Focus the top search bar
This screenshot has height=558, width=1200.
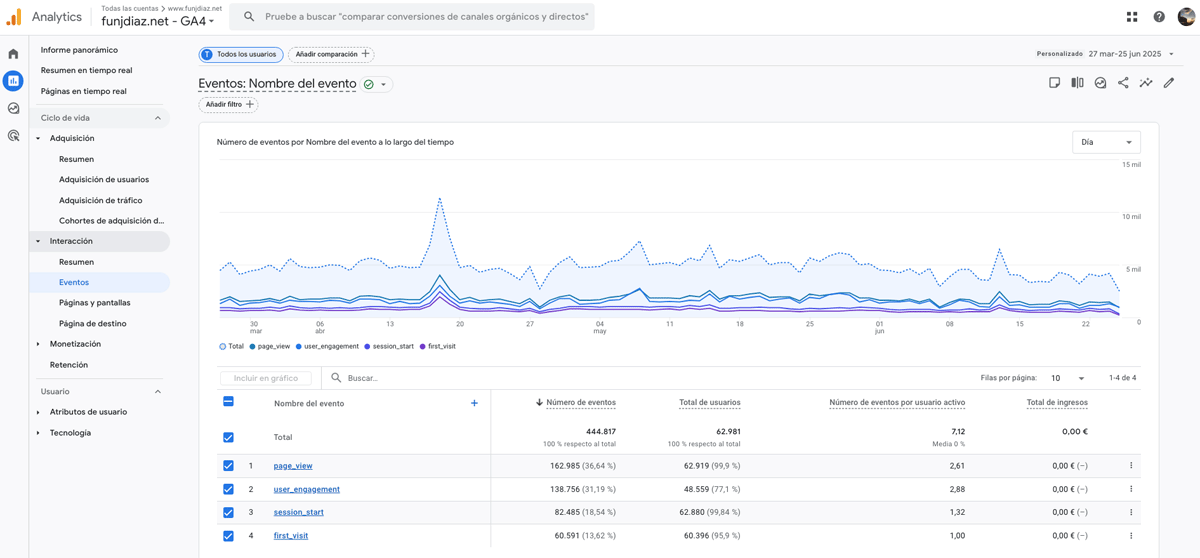(412, 17)
